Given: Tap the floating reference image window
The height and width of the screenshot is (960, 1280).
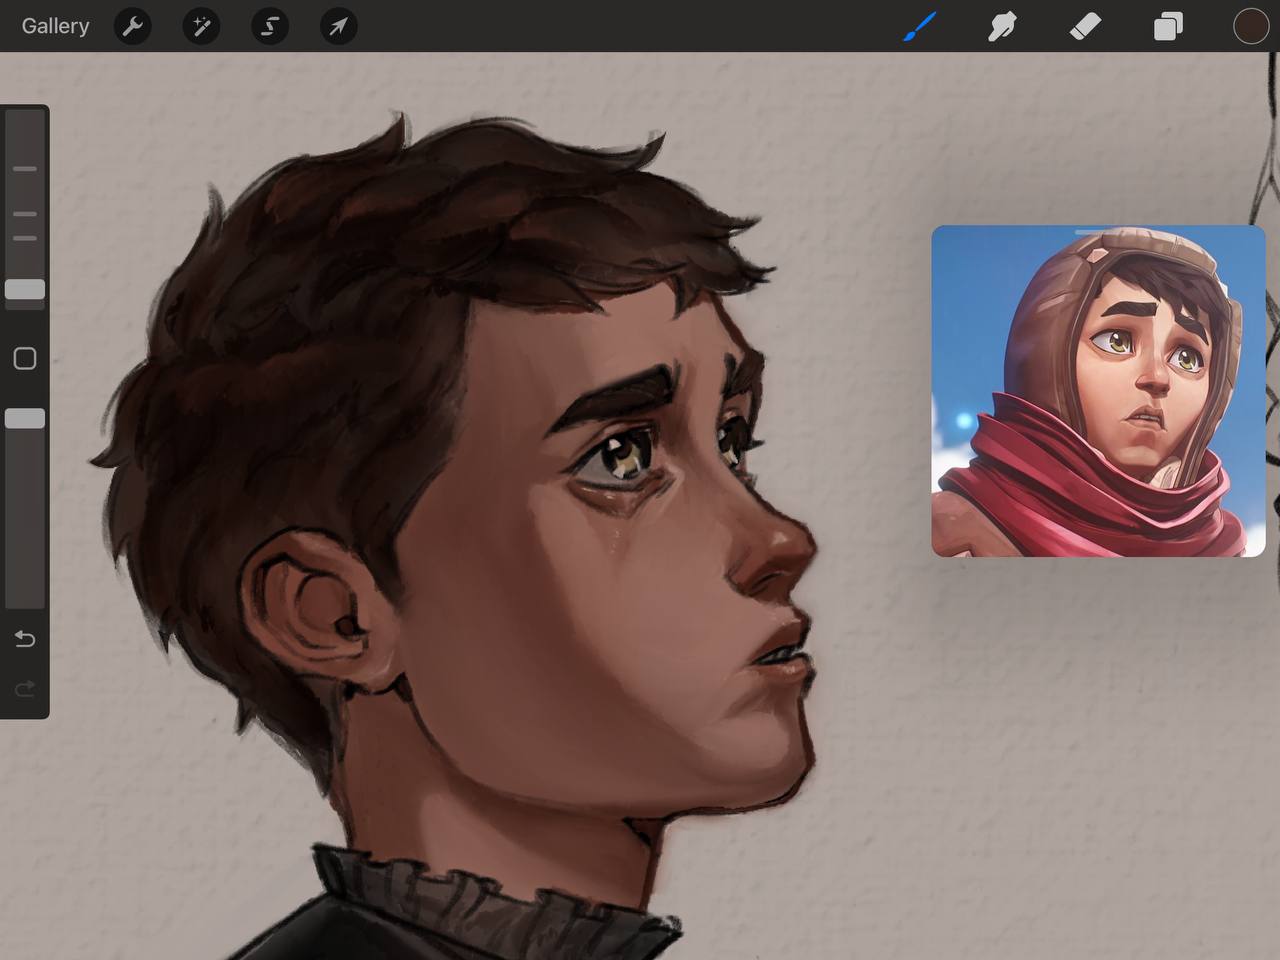Looking at the screenshot, I should (x=1098, y=391).
